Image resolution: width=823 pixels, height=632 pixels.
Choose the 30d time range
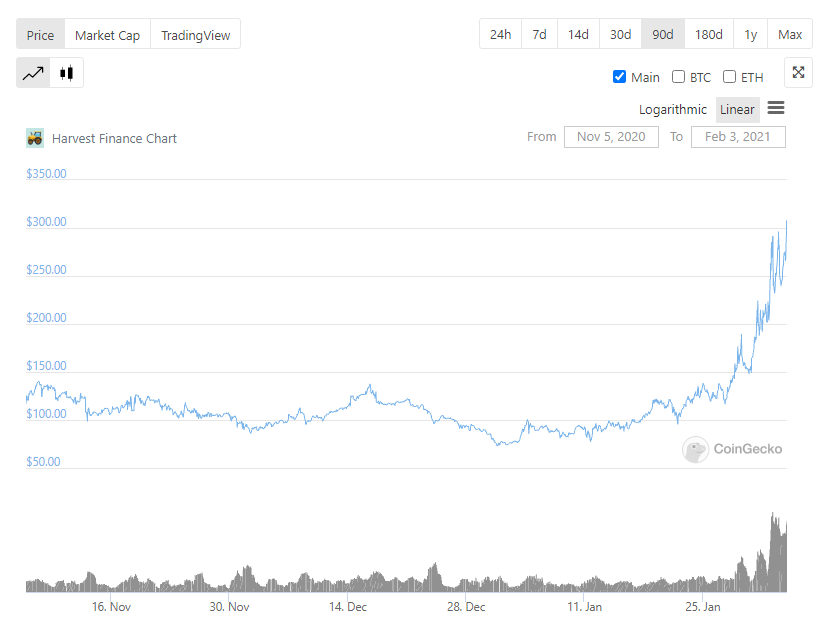click(620, 34)
